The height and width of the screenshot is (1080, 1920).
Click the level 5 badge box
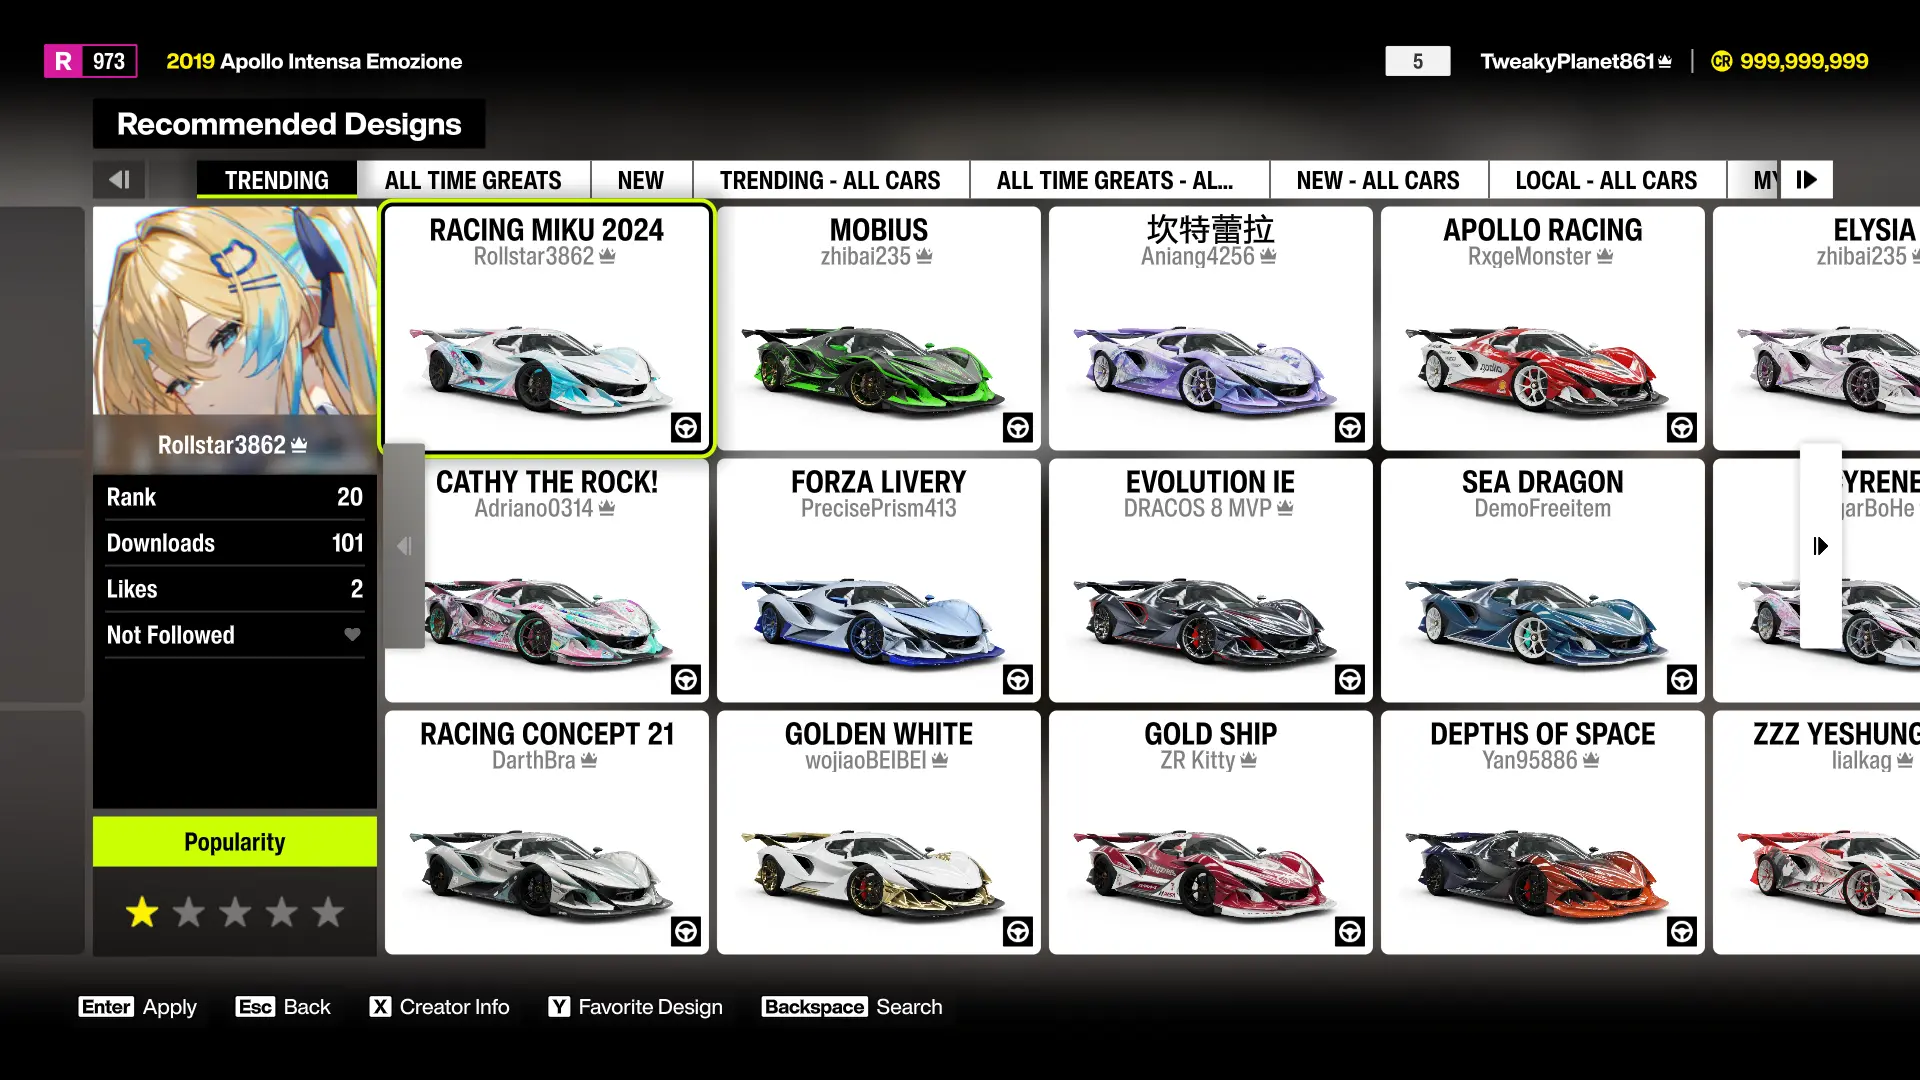[1418, 61]
